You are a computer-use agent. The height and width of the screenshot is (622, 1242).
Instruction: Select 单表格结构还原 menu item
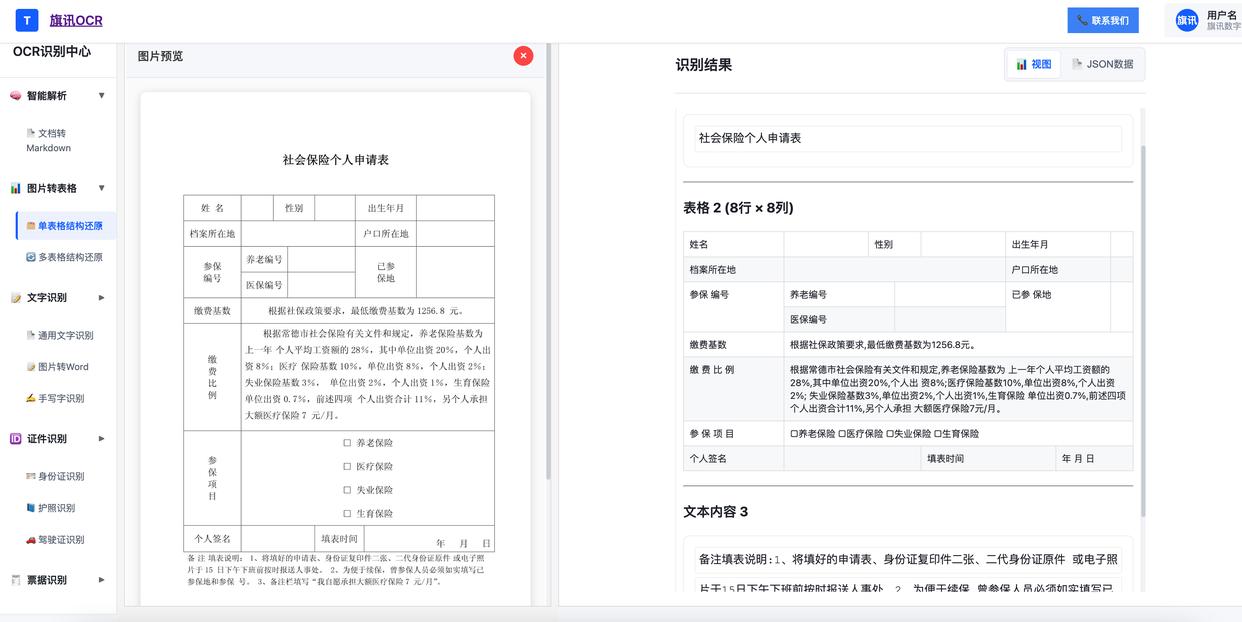point(66,226)
